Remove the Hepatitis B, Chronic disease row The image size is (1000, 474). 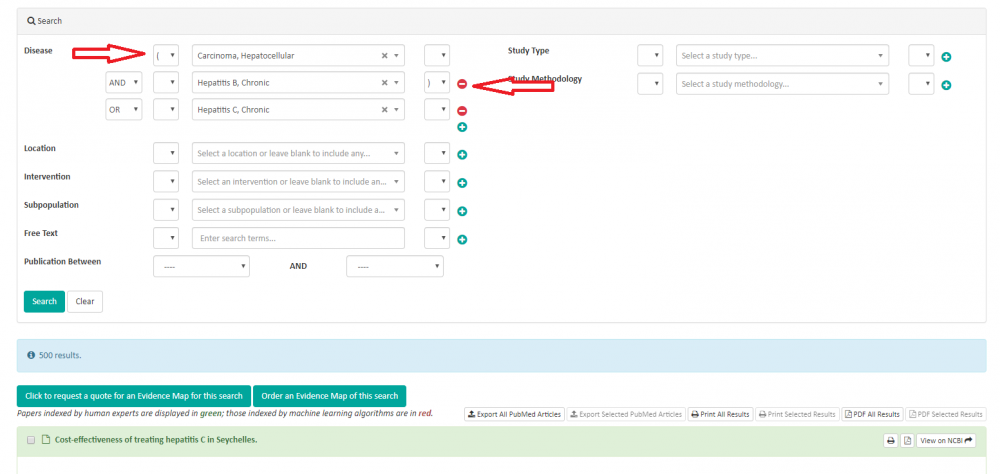(462, 84)
